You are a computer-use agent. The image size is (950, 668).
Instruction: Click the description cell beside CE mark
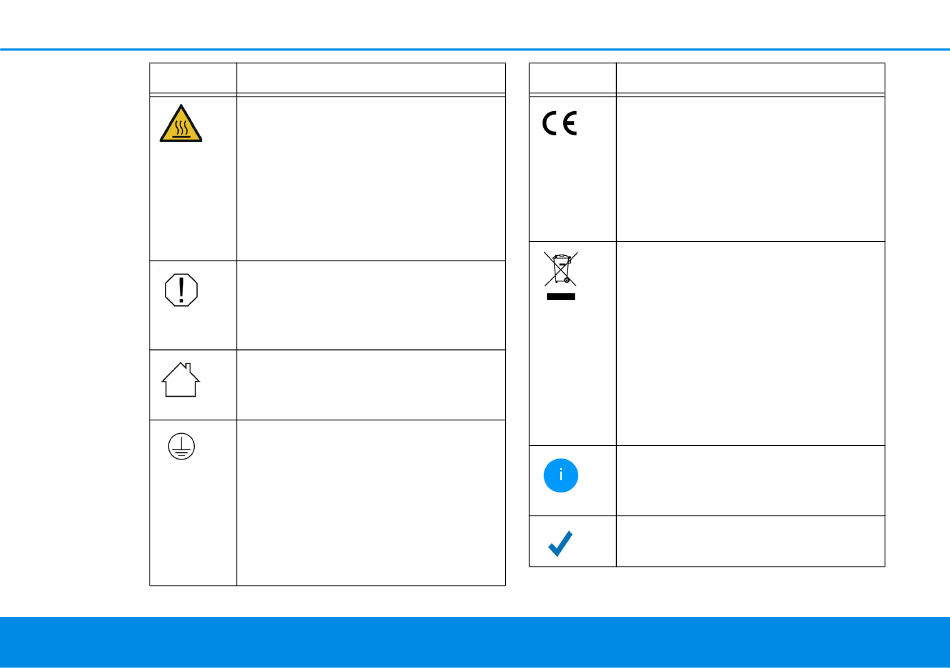pyautogui.click(x=751, y=169)
